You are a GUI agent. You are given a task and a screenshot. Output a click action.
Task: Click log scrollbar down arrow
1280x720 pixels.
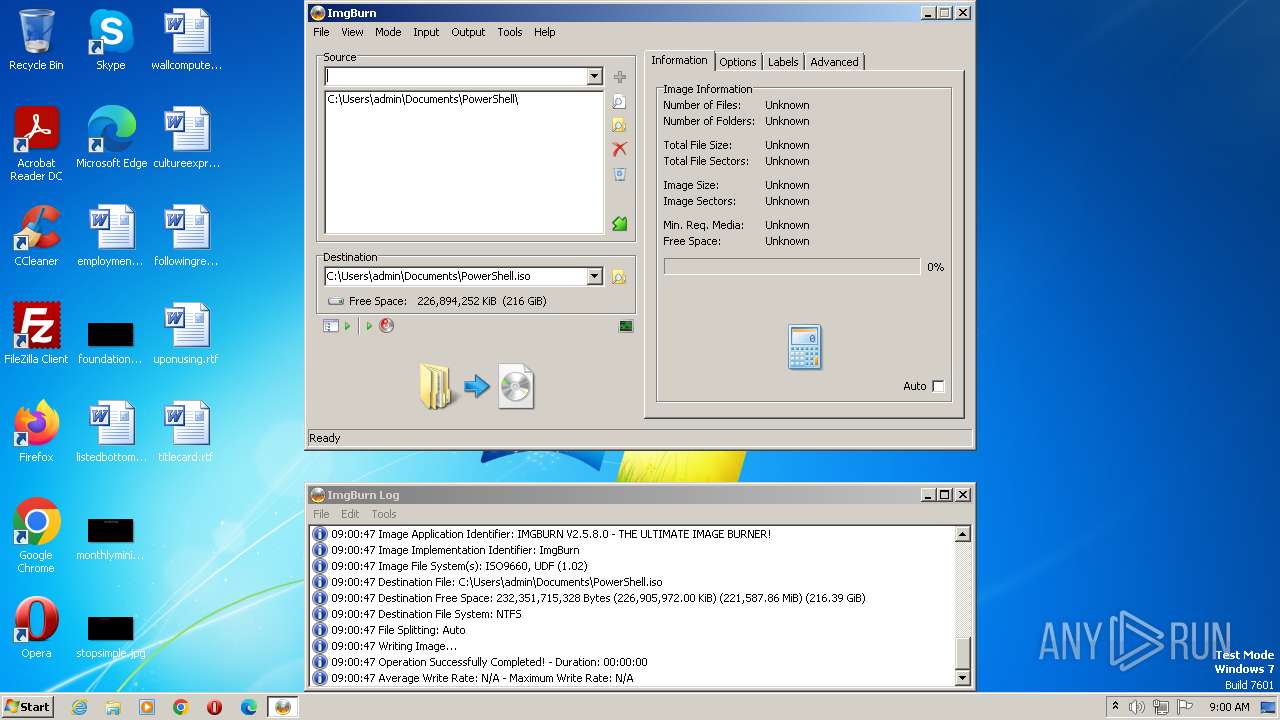[962, 678]
